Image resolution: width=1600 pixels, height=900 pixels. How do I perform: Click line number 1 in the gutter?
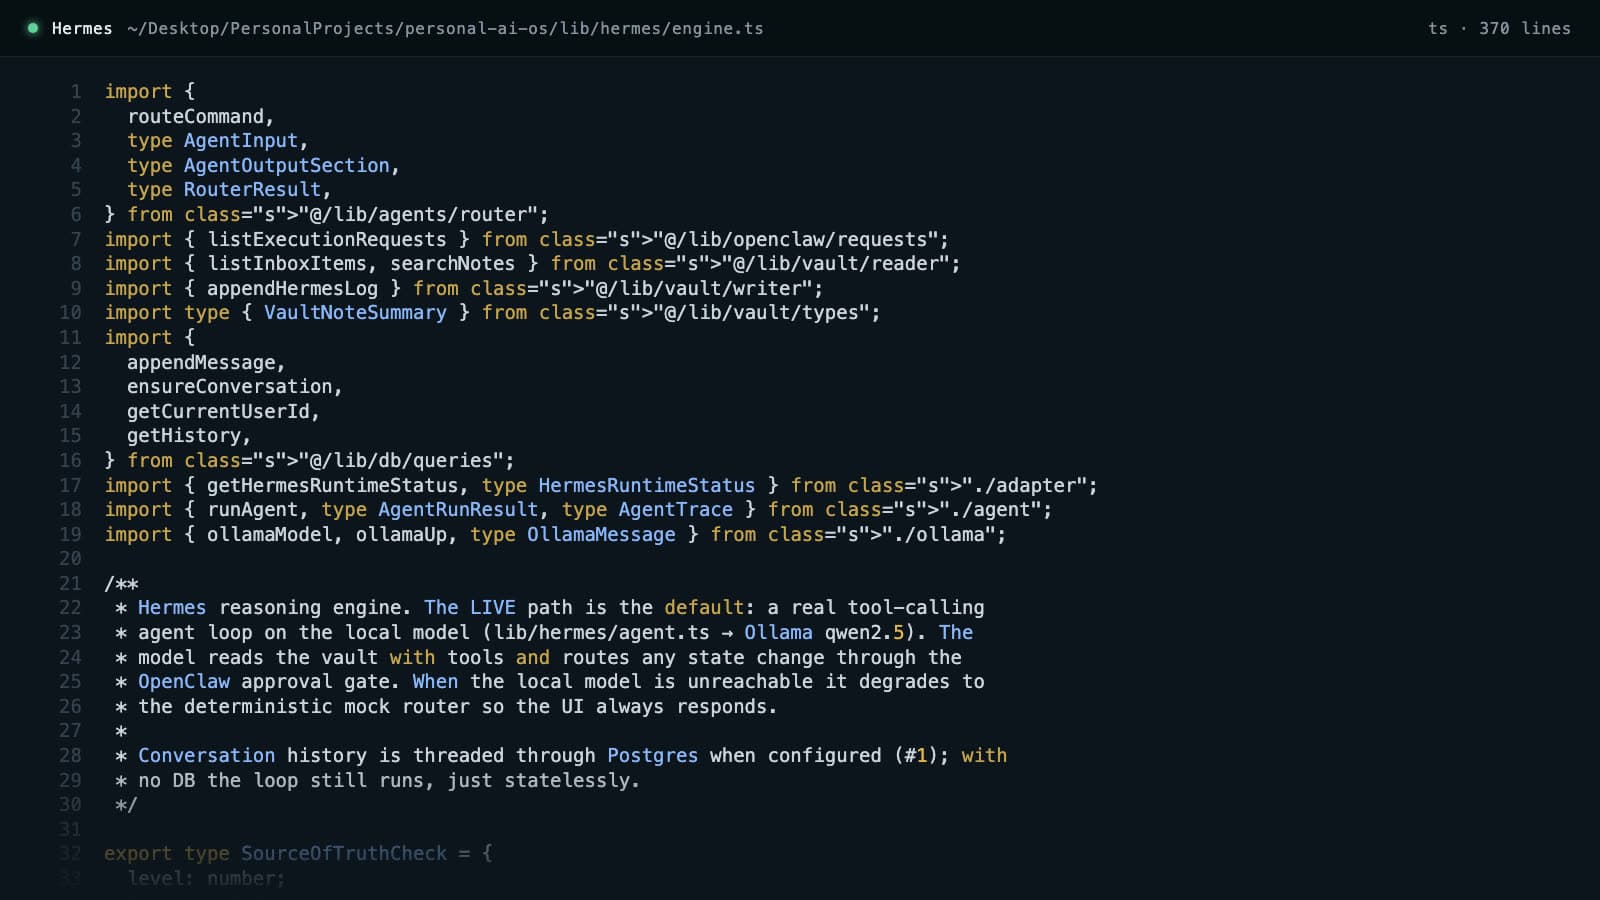point(76,91)
